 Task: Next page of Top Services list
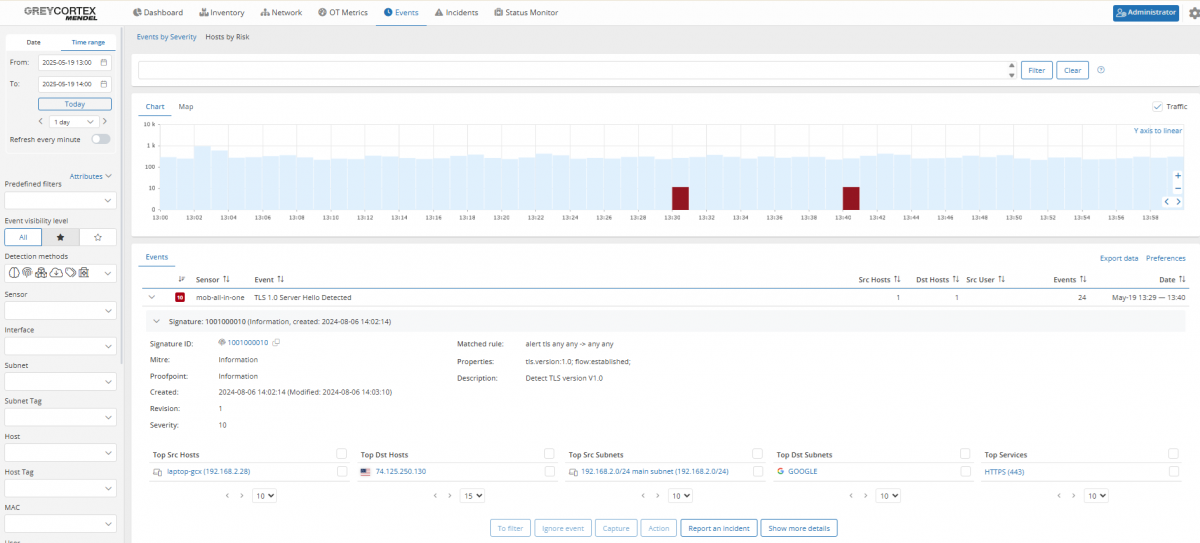click(1073, 495)
